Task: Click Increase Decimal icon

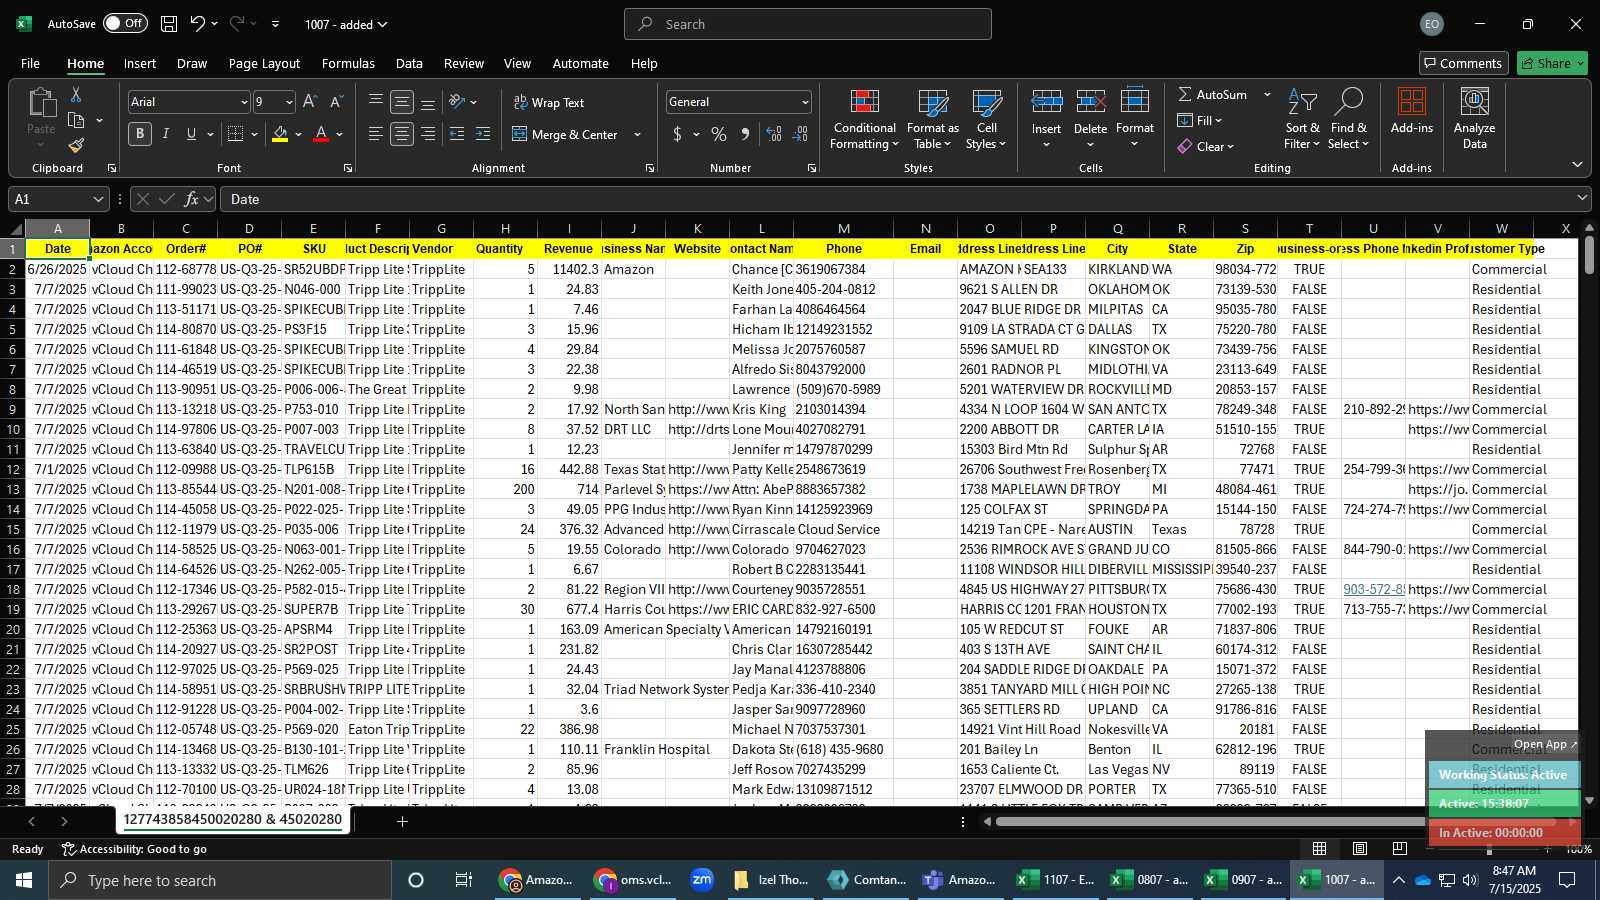Action: [x=774, y=134]
